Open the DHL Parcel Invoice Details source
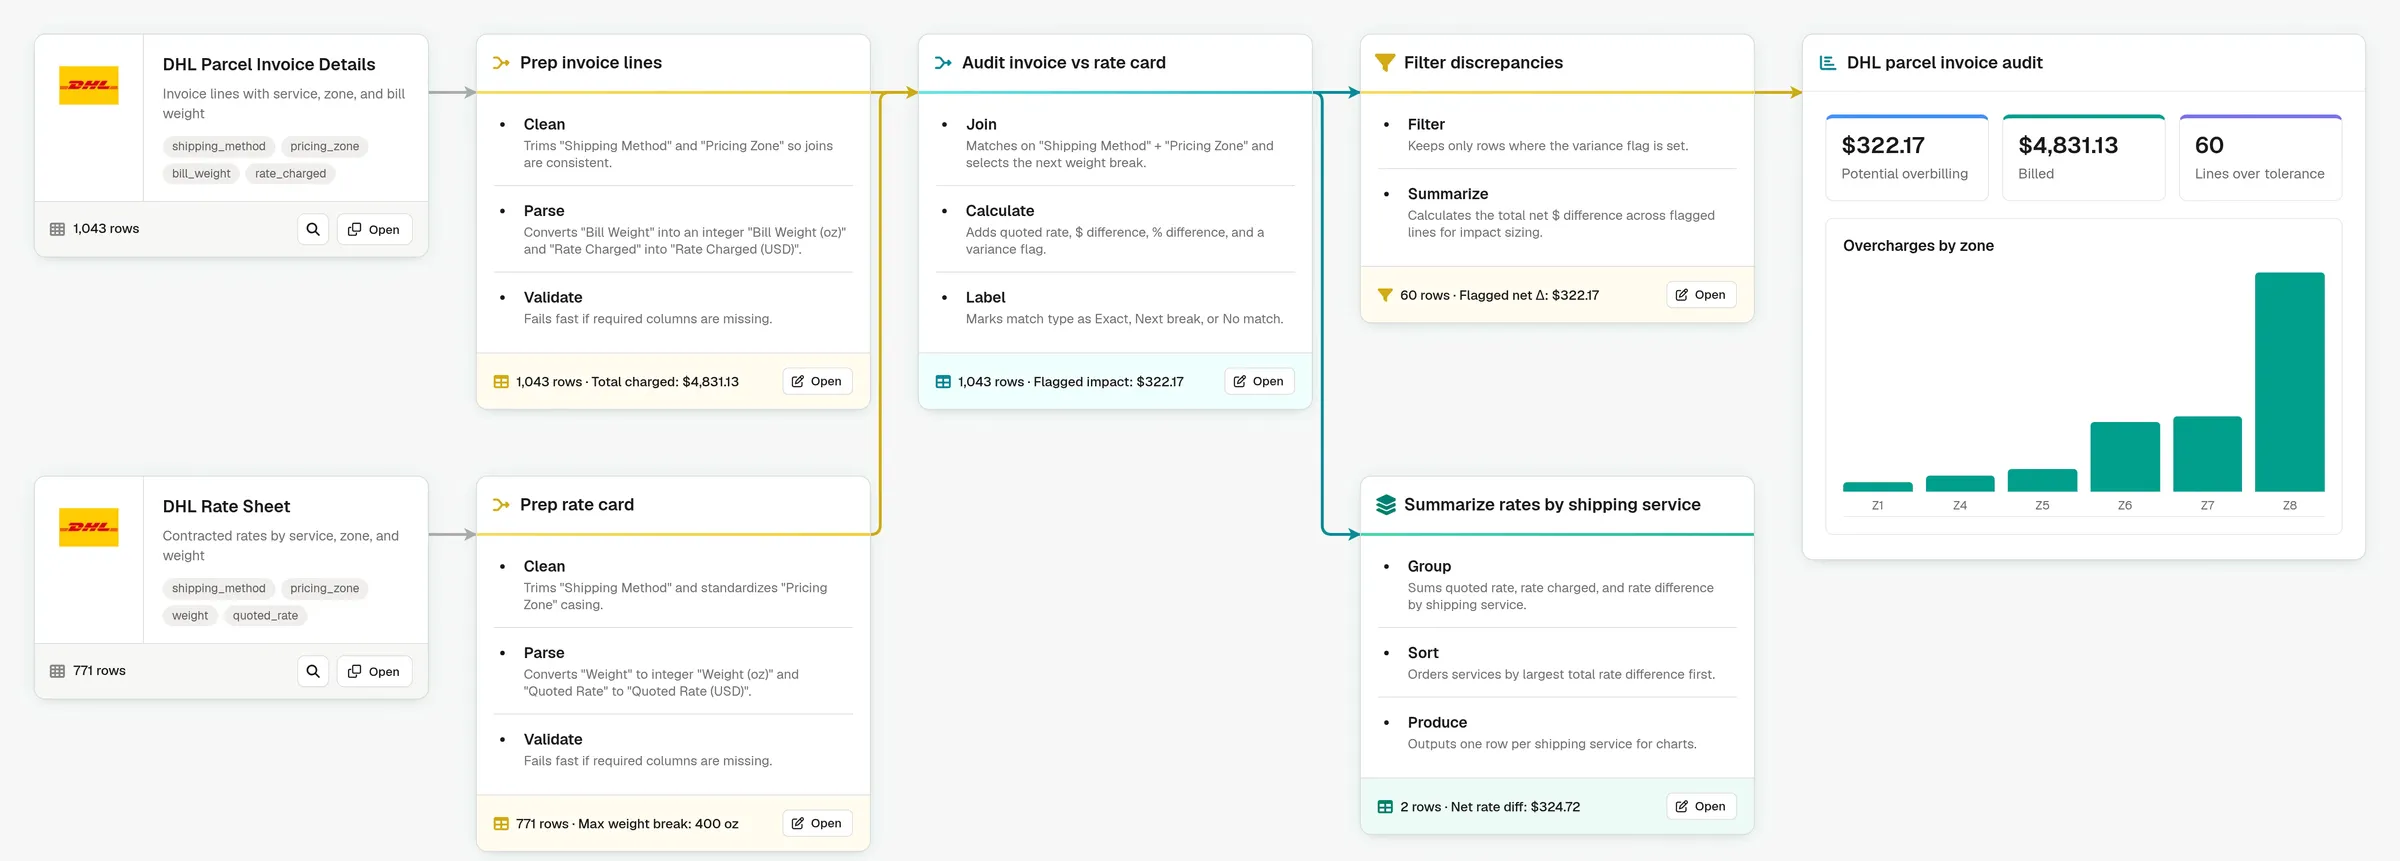The width and height of the screenshot is (2400, 861). coord(374,229)
